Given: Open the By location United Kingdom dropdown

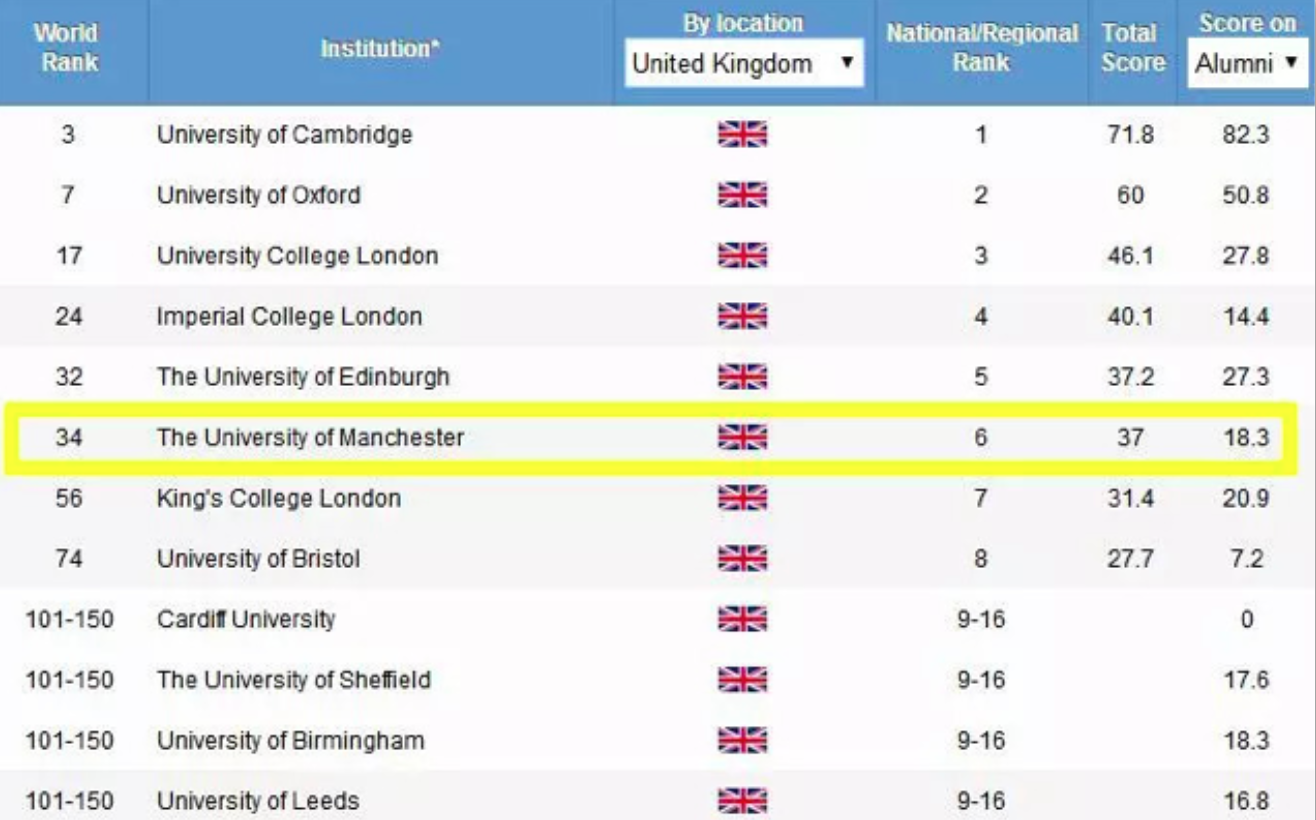Looking at the screenshot, I should pos(744,64).
